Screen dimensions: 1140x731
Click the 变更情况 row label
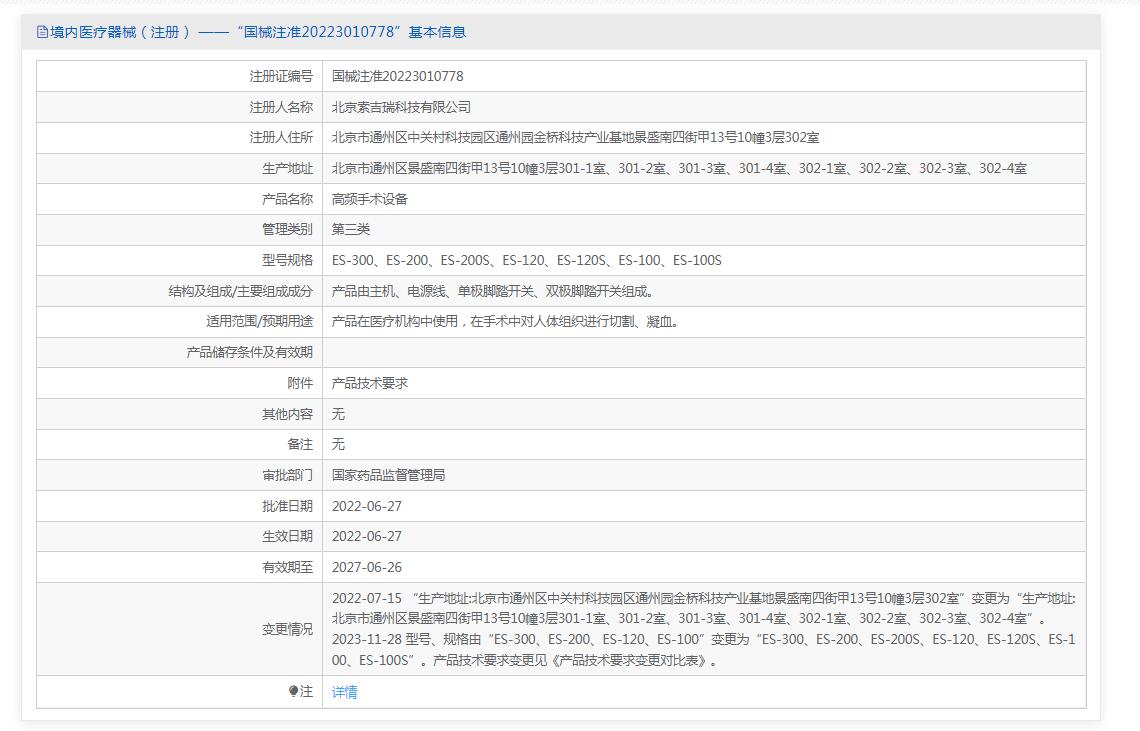click(x=287, y=629)
